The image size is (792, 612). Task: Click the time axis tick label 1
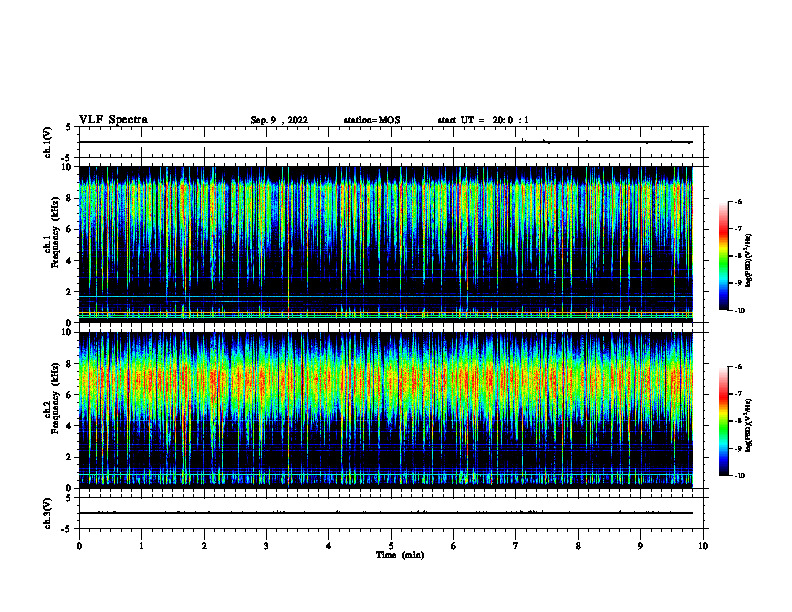[x=142, y=546]
